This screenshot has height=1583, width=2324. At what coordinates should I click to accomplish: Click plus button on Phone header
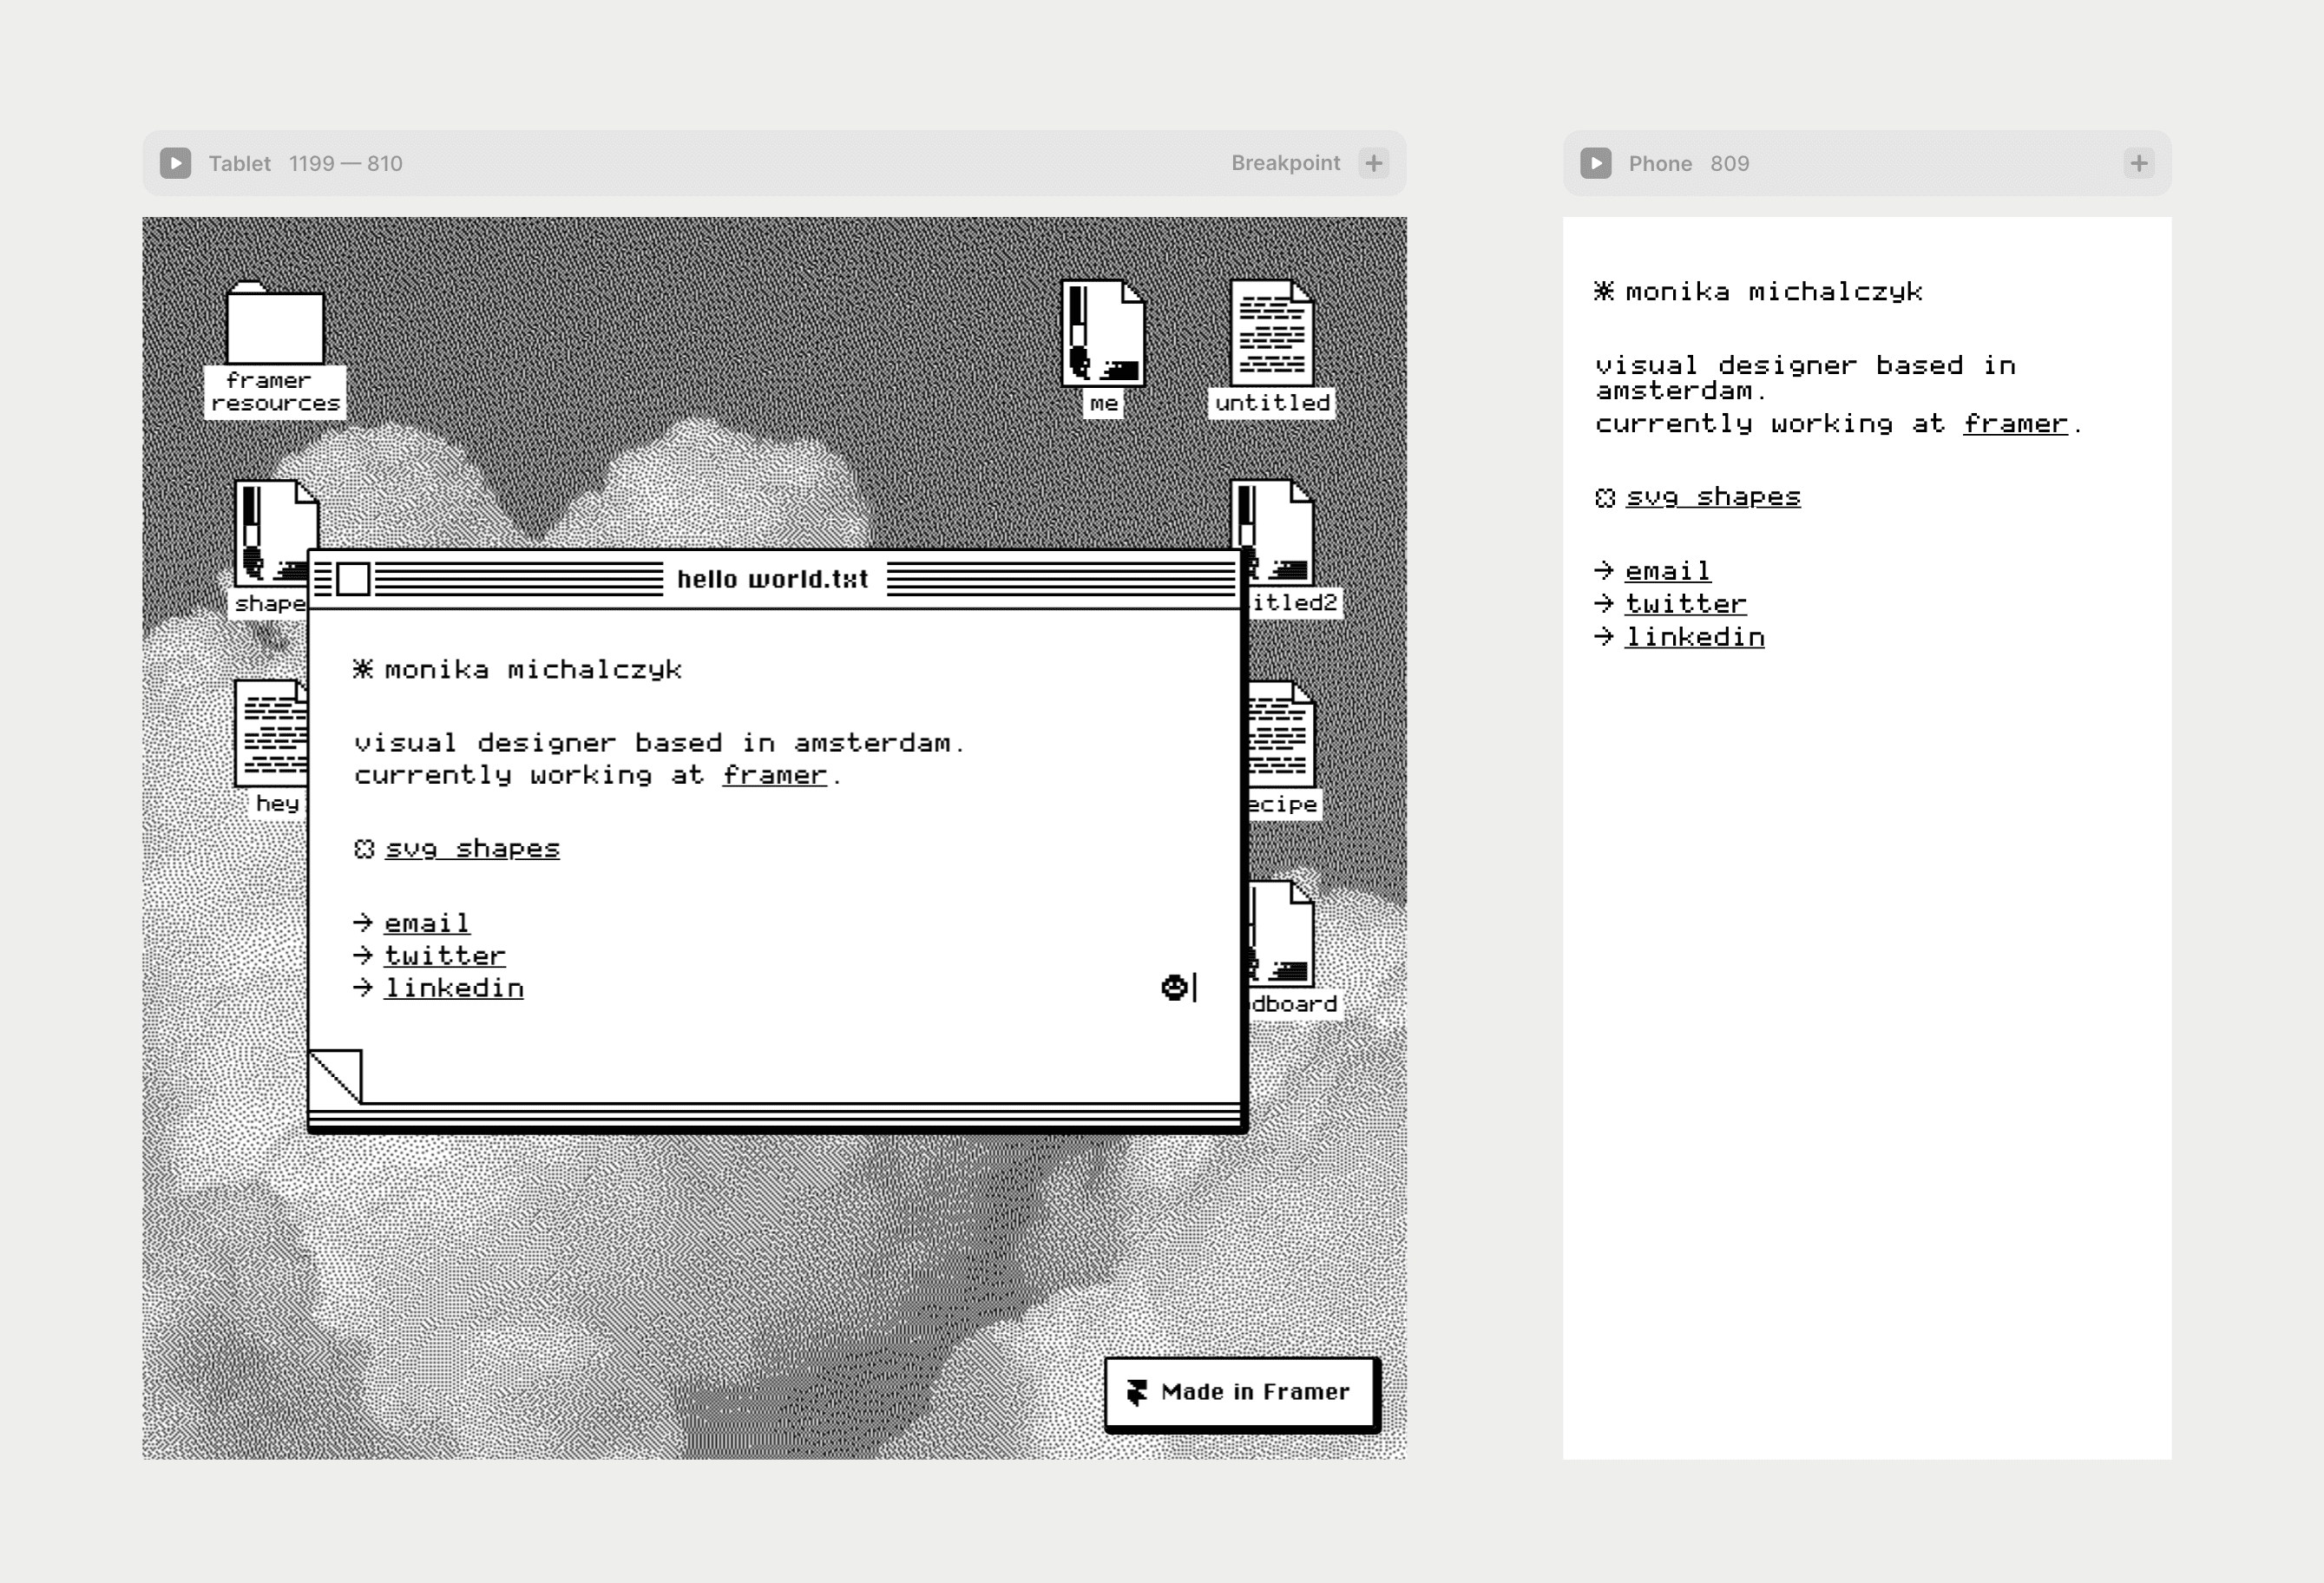[x=2138, y=163]
